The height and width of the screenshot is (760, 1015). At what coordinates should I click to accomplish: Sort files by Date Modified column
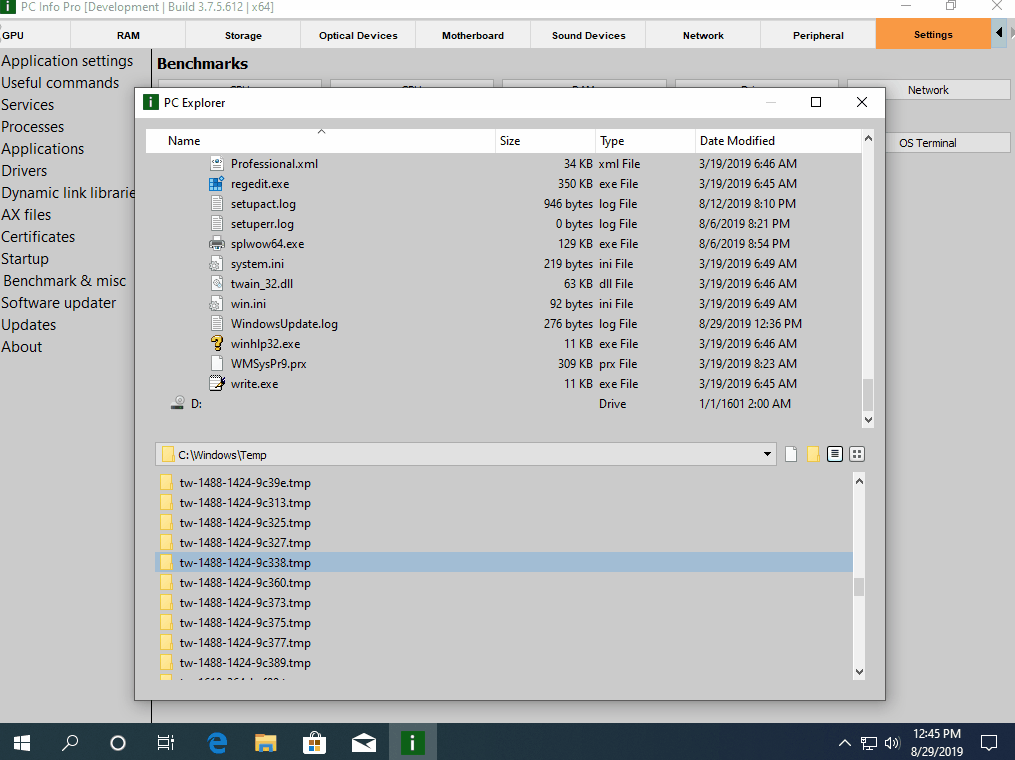pos(778,140)
